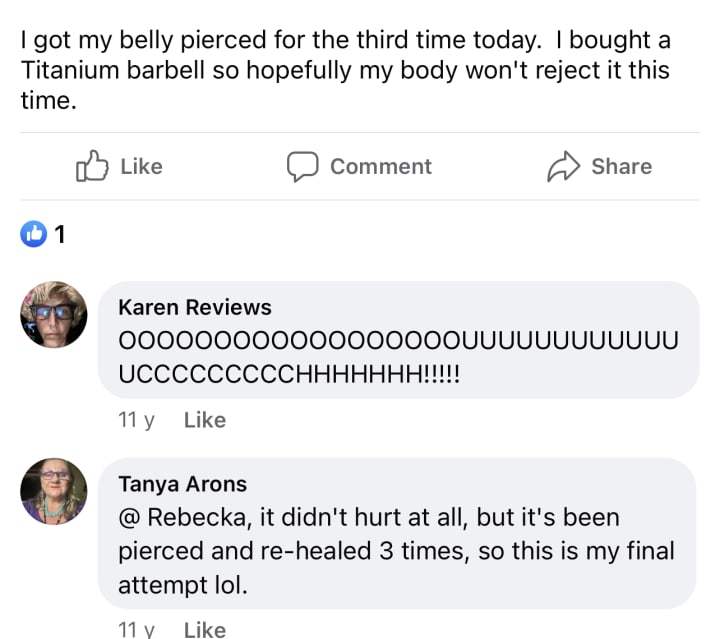Viewport: 720px width, 639px height.
Task: Like Tanya Arons' comment
Action: pos(205,629)
